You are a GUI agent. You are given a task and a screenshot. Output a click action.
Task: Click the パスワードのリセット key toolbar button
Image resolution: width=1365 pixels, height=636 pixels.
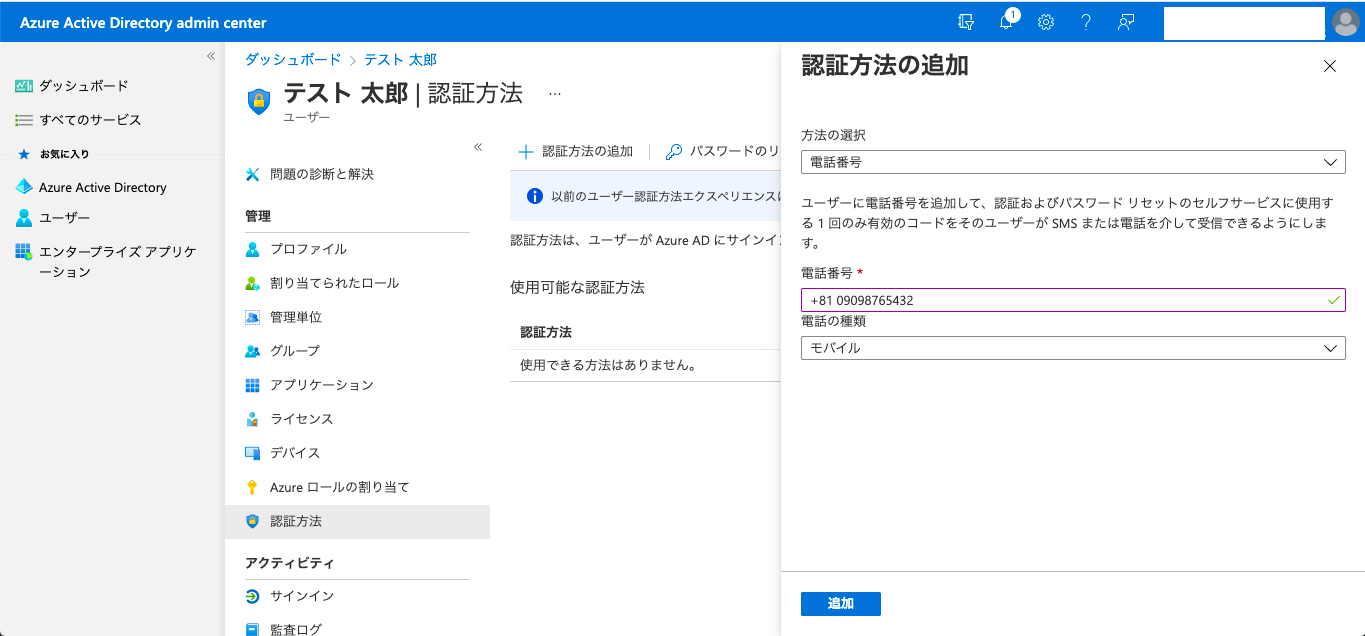(722, 151)
